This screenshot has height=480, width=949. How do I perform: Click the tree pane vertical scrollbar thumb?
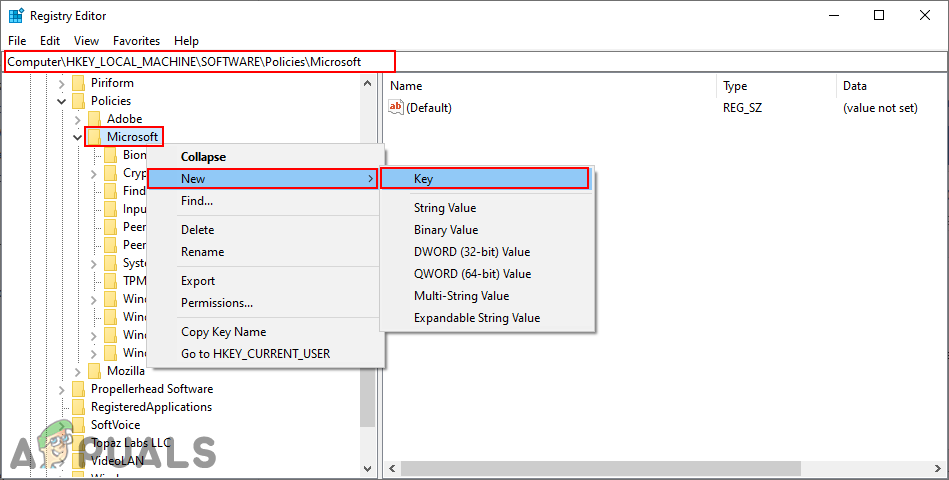[x=367, y=398]
